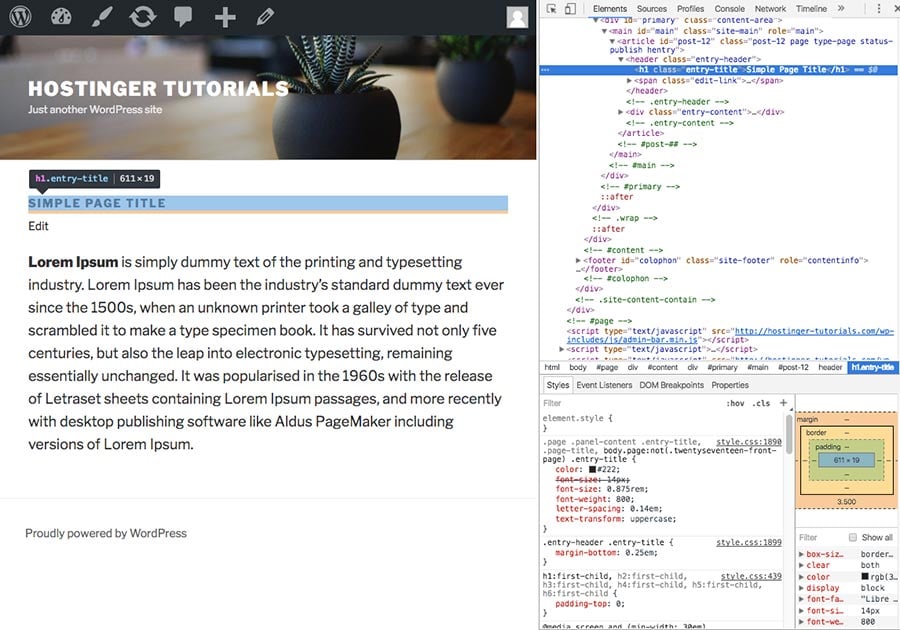Open the DevTools kebab menu icon

[880, 8]
